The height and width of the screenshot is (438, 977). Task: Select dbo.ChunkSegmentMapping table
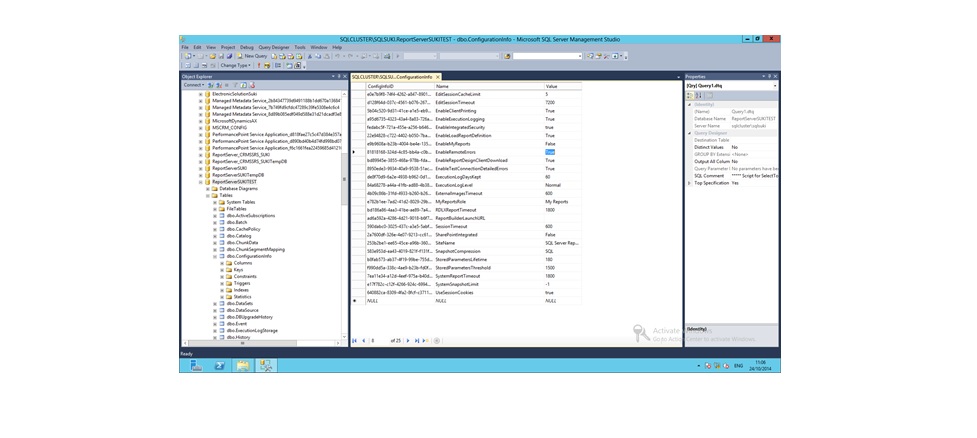click(x=255, y=249)
